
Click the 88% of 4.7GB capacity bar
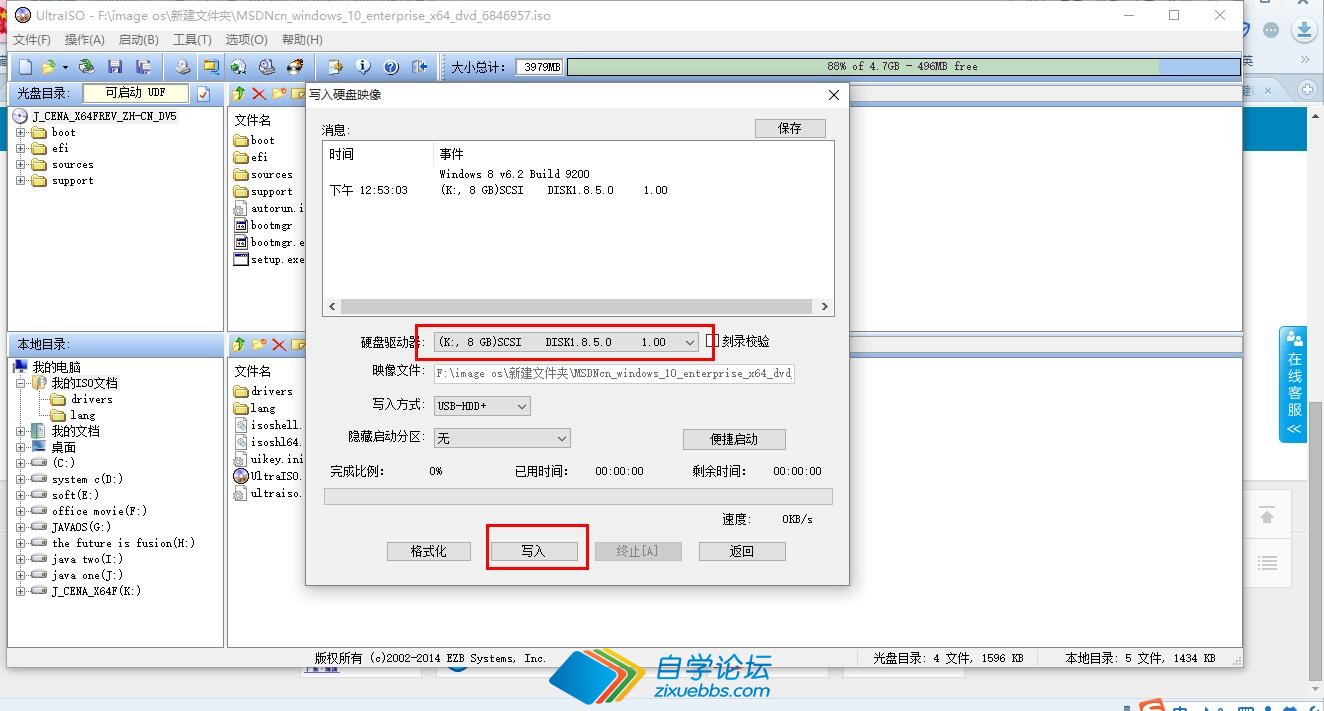904,67
